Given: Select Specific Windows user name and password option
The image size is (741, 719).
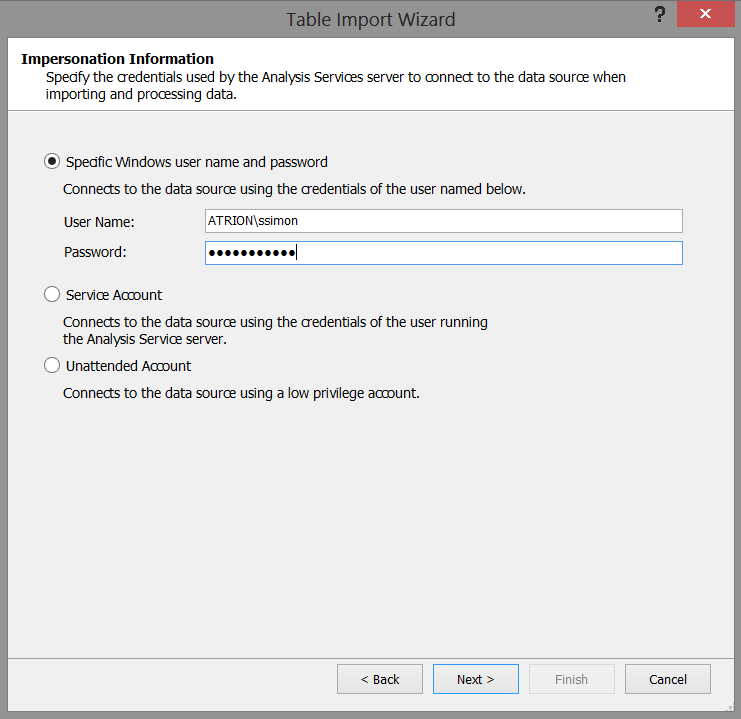Looking at the screenshot, I should point(52,162).
